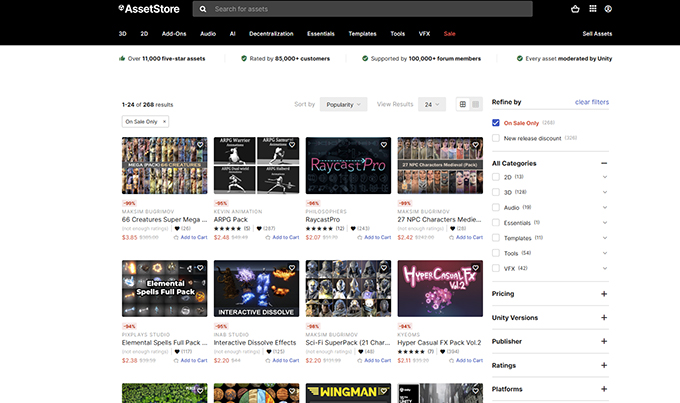680x403 pixels.
Task: Open the apps grid icon in header
Action: (x=592, y=9)
